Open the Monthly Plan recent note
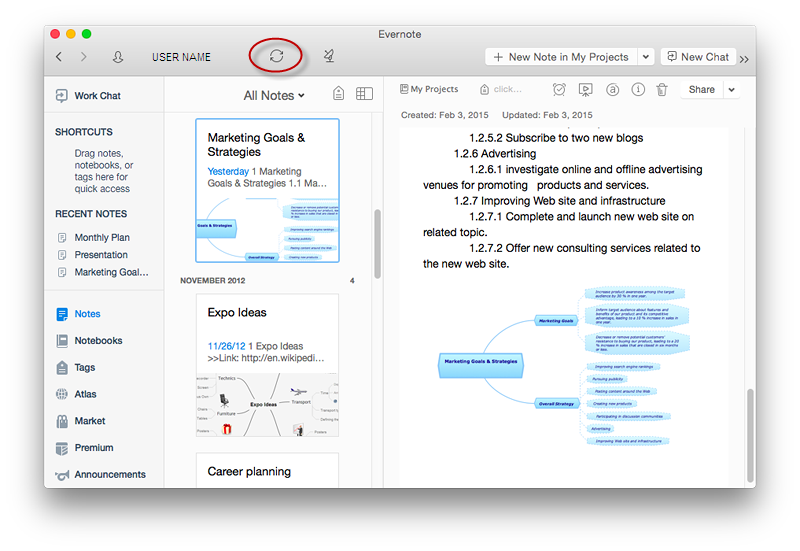Screen dimensions: 800x551 coord(102,237)
